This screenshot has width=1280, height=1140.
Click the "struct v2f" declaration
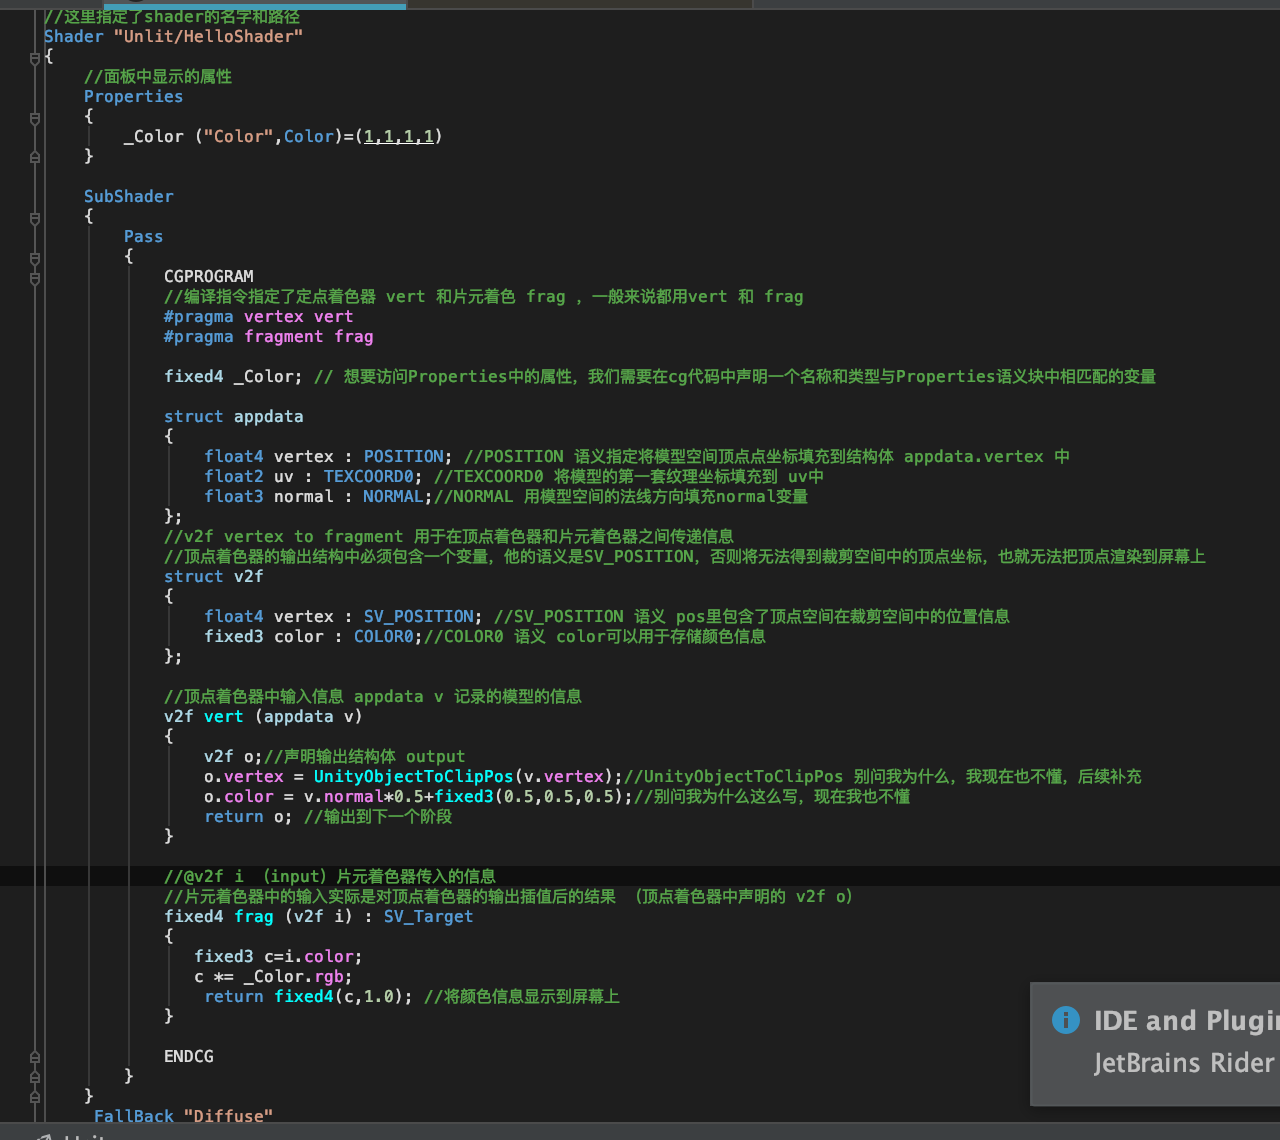pyautogui.click(x=213, y=576)
